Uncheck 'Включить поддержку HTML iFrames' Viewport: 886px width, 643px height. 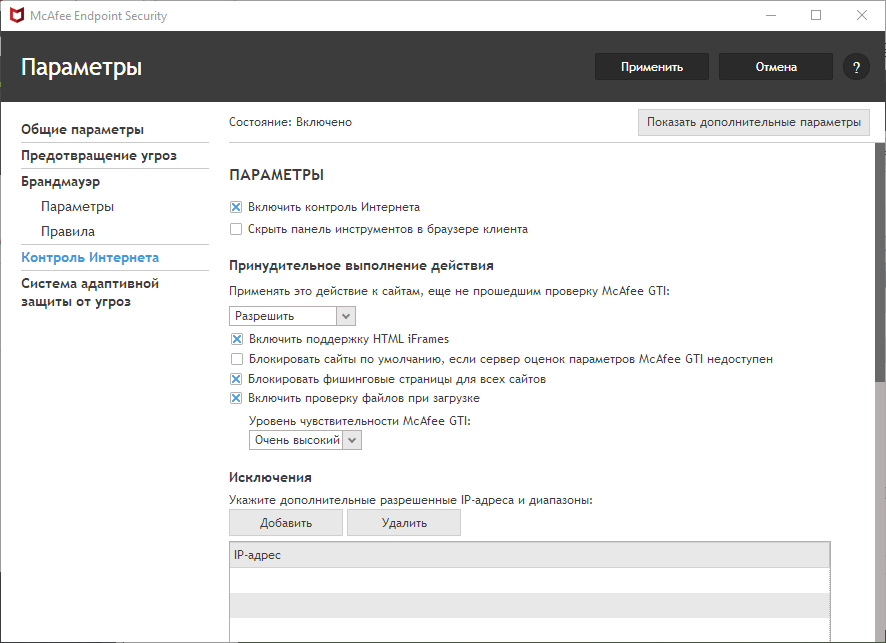click(237, 339)
